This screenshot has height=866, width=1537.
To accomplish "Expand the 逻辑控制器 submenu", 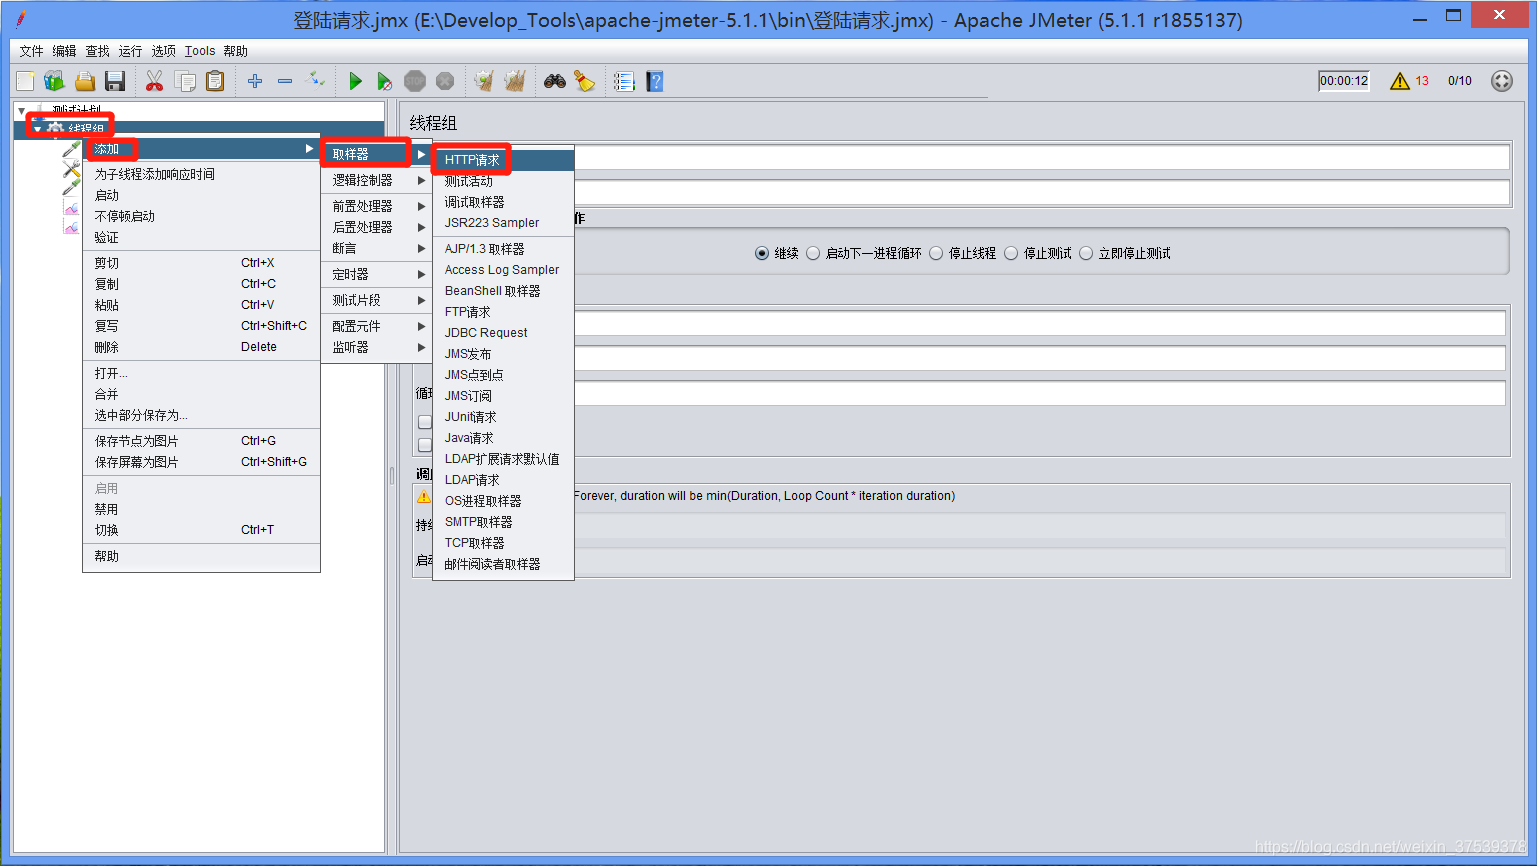I will pos(379,180).
